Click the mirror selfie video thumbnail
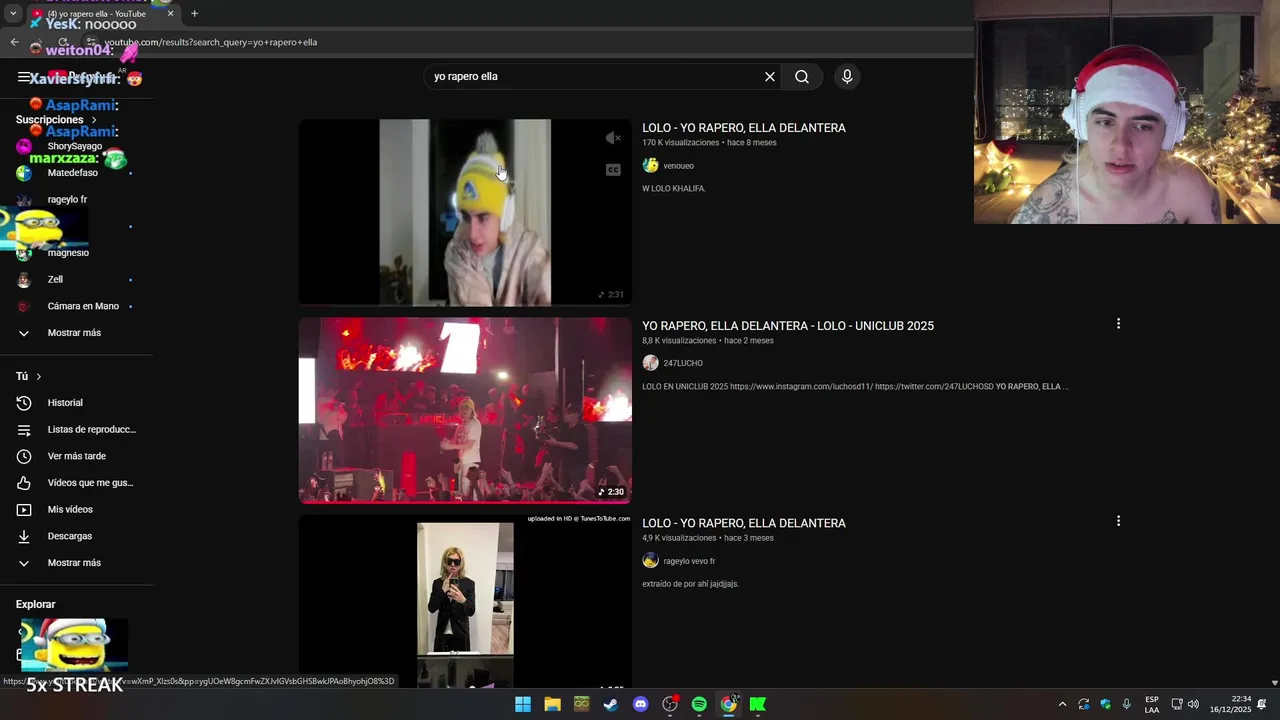1280x720 pixels. coord(465,601)
